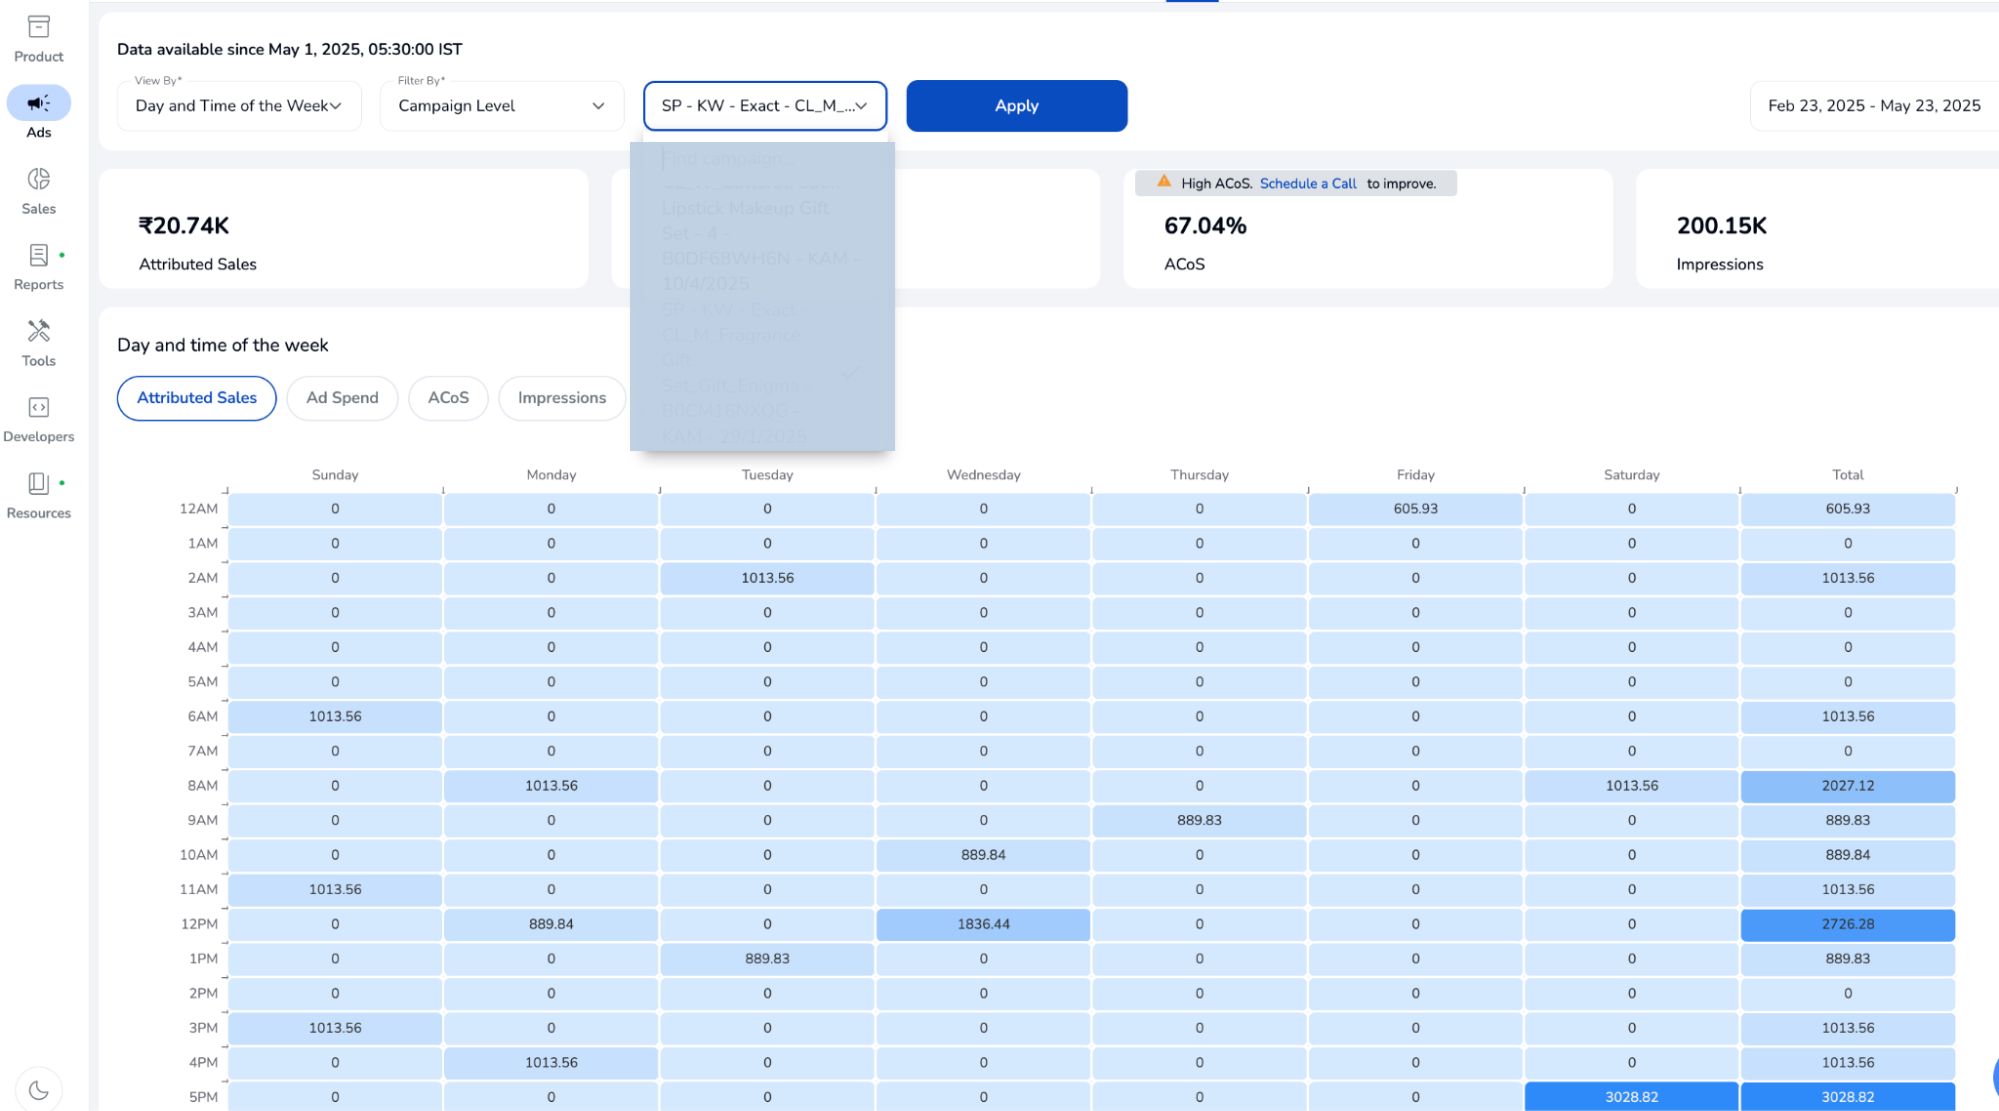This screenshot has width=1999, height=1111.
Task: Click the Tuesday 1PM cell 889.83
Action: click(x=767, y=959)
